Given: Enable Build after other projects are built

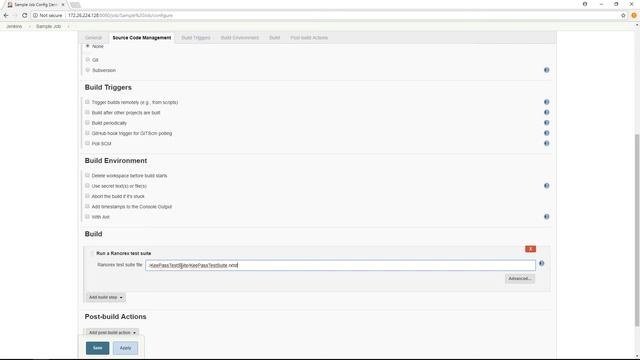Looking at the screenshot, I should (x=87, y=112).
